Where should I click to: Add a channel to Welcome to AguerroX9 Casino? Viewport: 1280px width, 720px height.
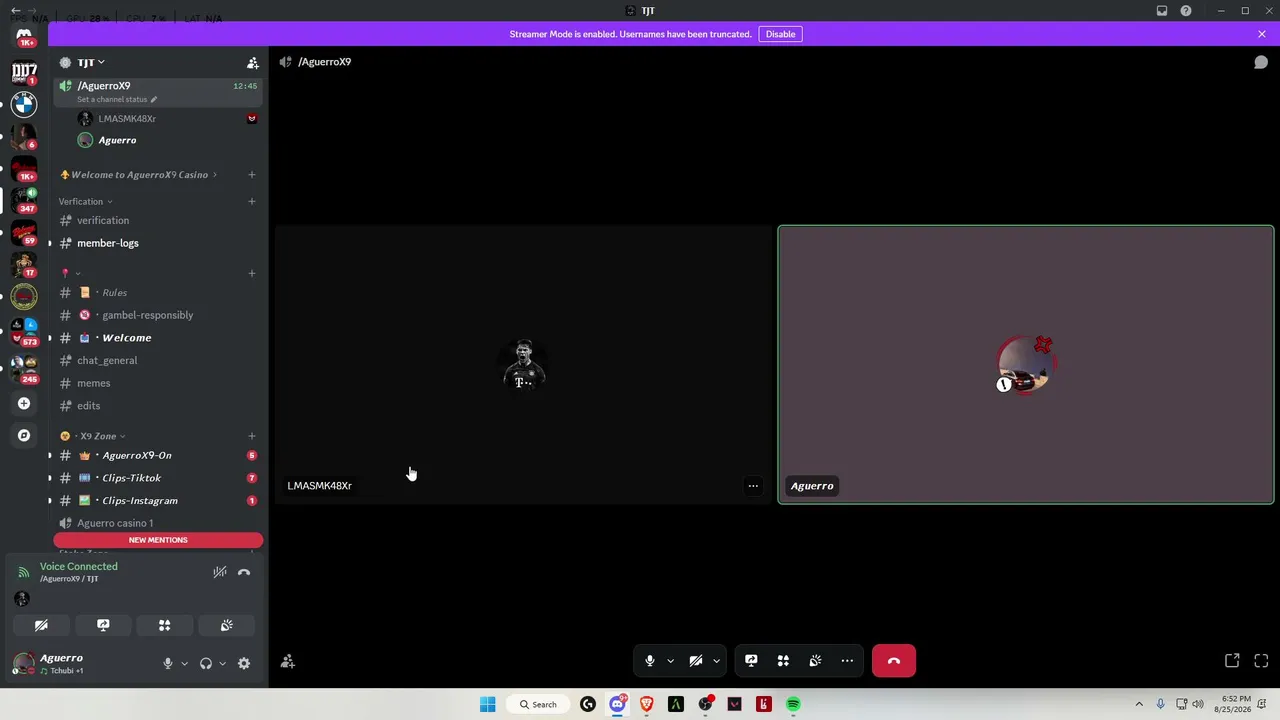[x=252, y=175]
